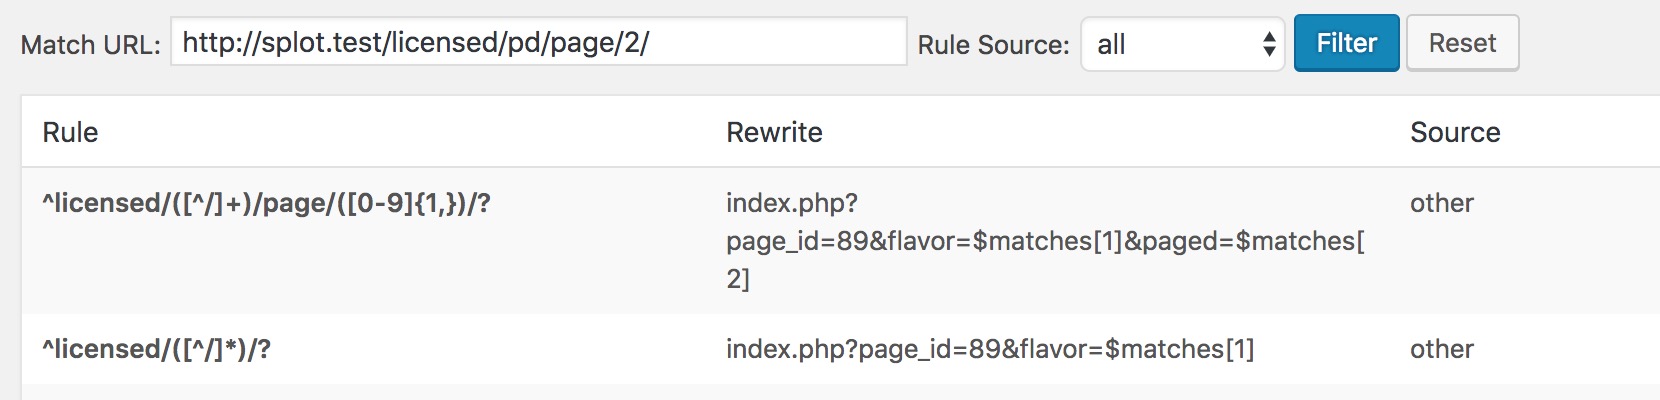Open the Rule Source dropdown showing 'all'
Image resolution: width=1660 pixels, height=400 pixels.
(1181, 44)
